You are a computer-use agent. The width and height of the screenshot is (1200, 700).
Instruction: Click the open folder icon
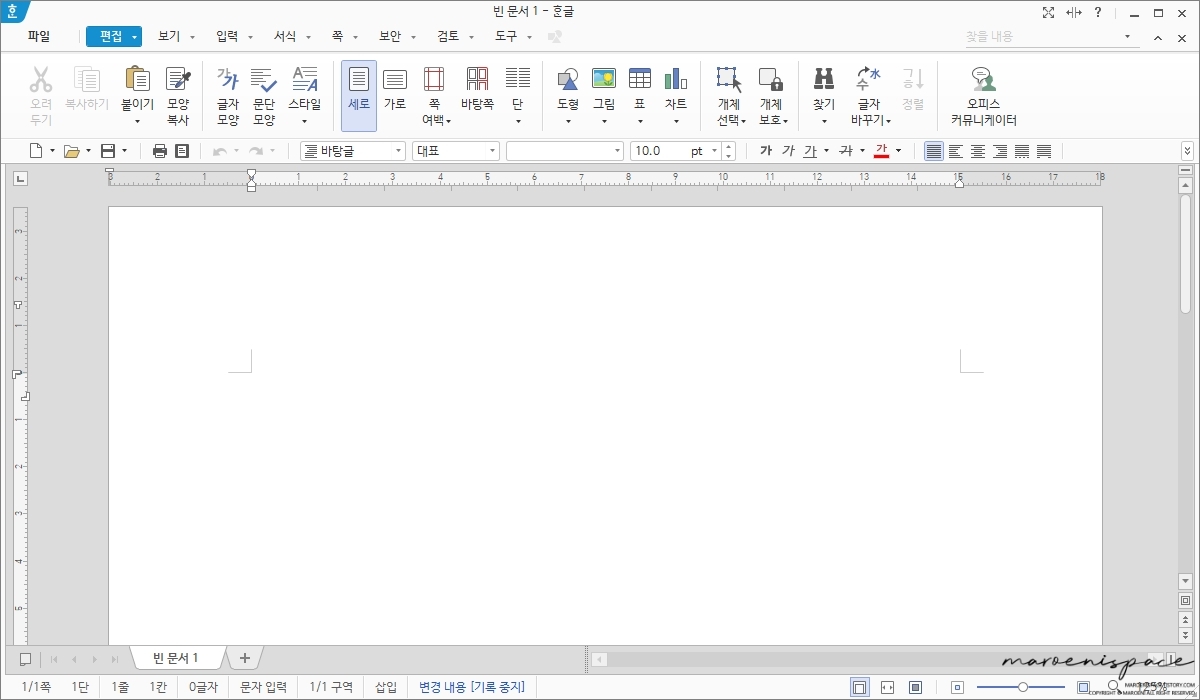[71, 151]
